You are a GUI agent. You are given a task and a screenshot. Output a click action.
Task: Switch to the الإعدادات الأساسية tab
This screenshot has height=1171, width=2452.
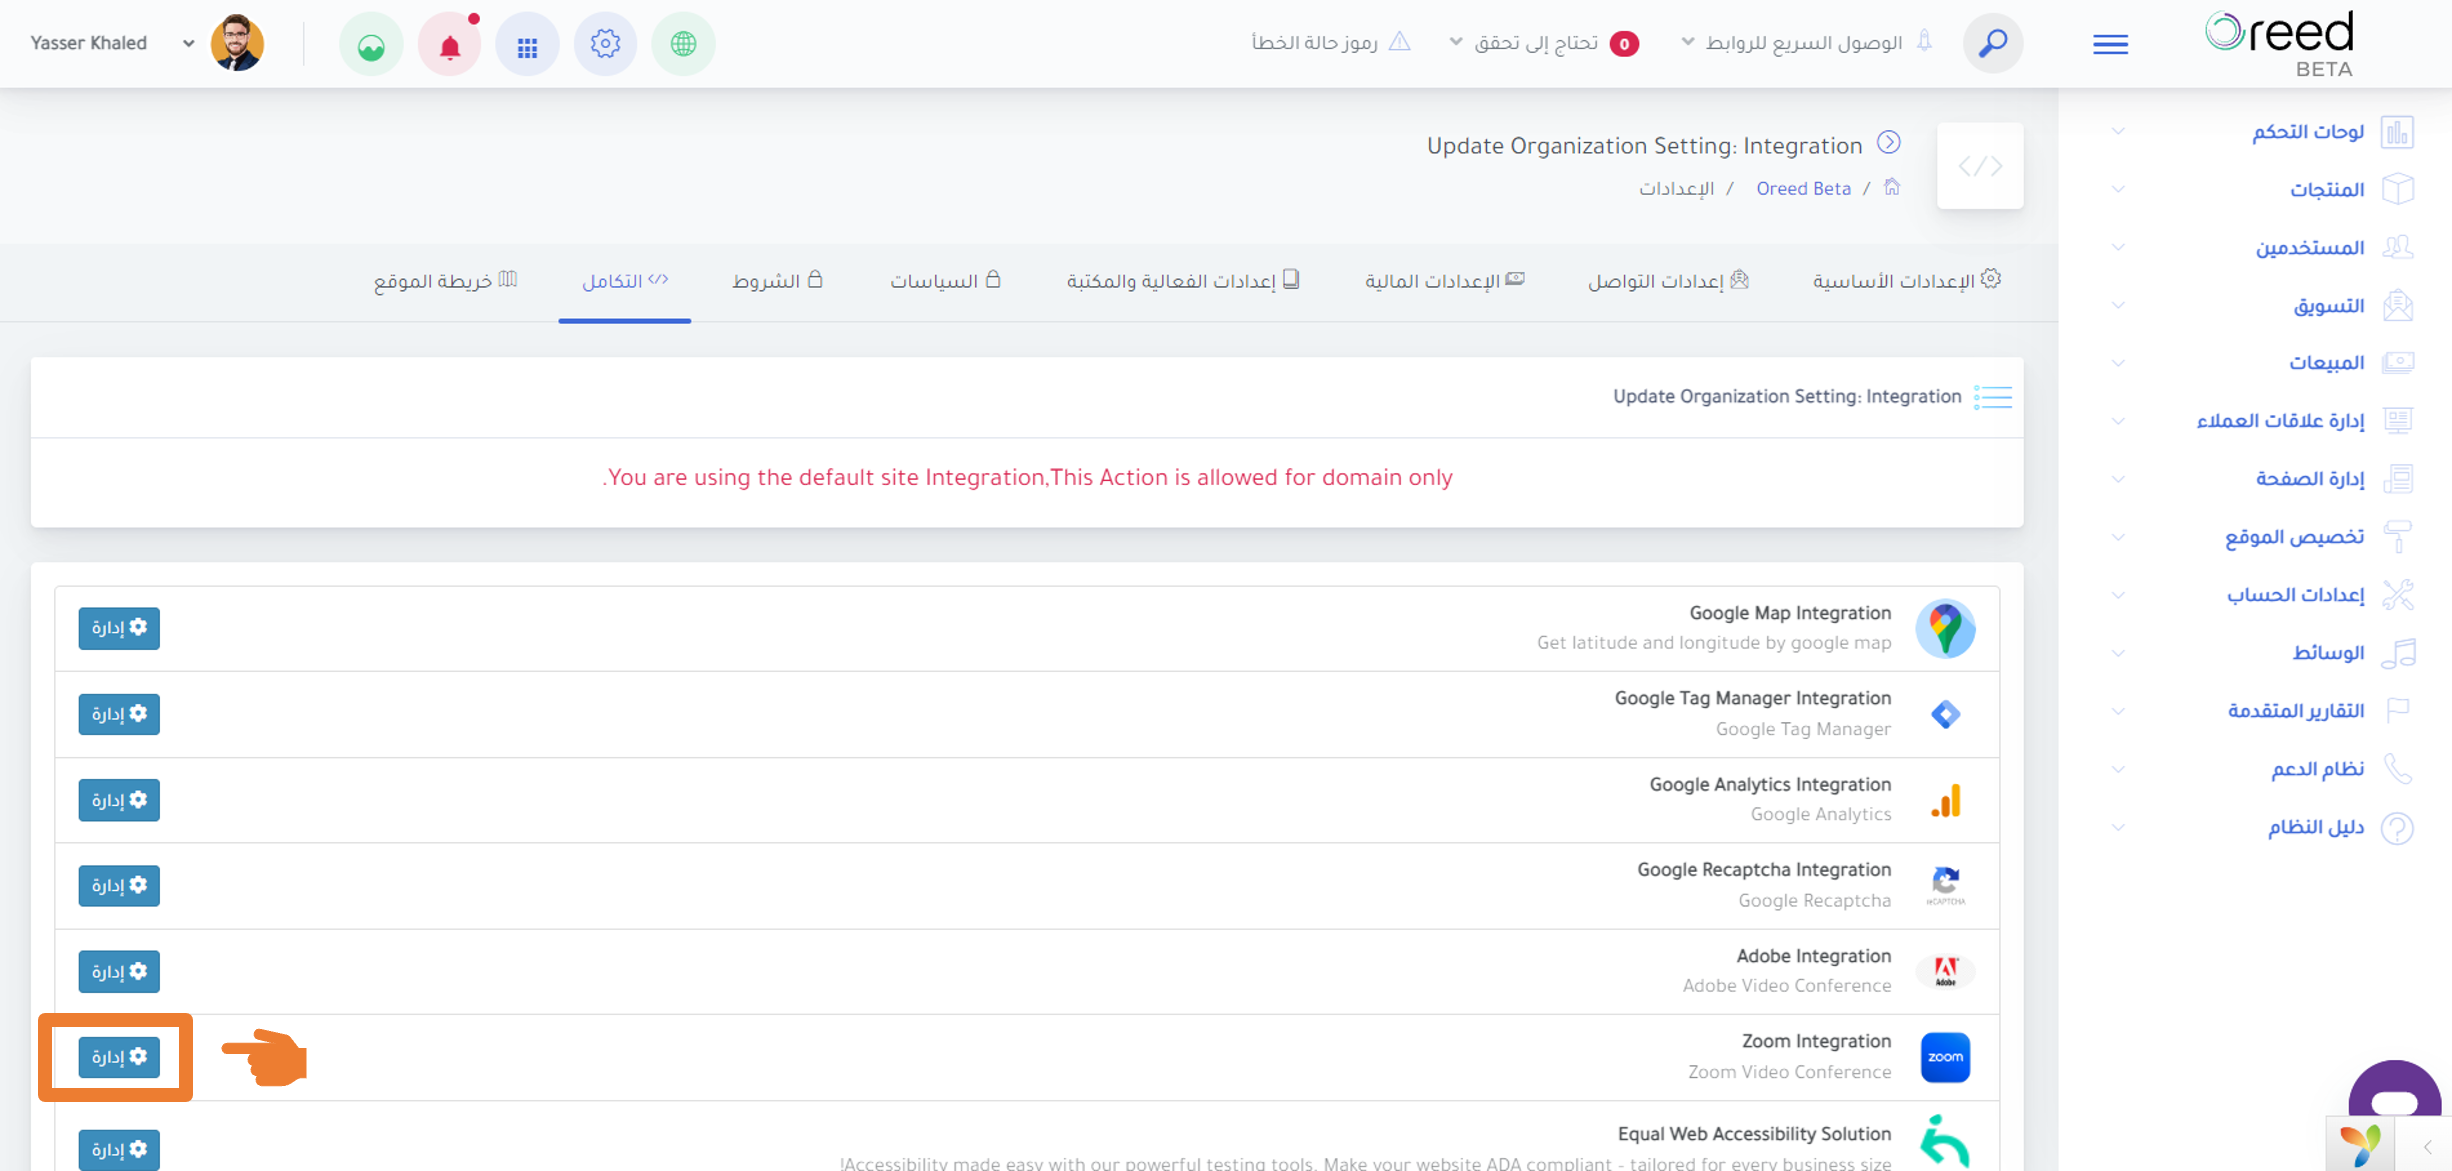point(1906,281)
